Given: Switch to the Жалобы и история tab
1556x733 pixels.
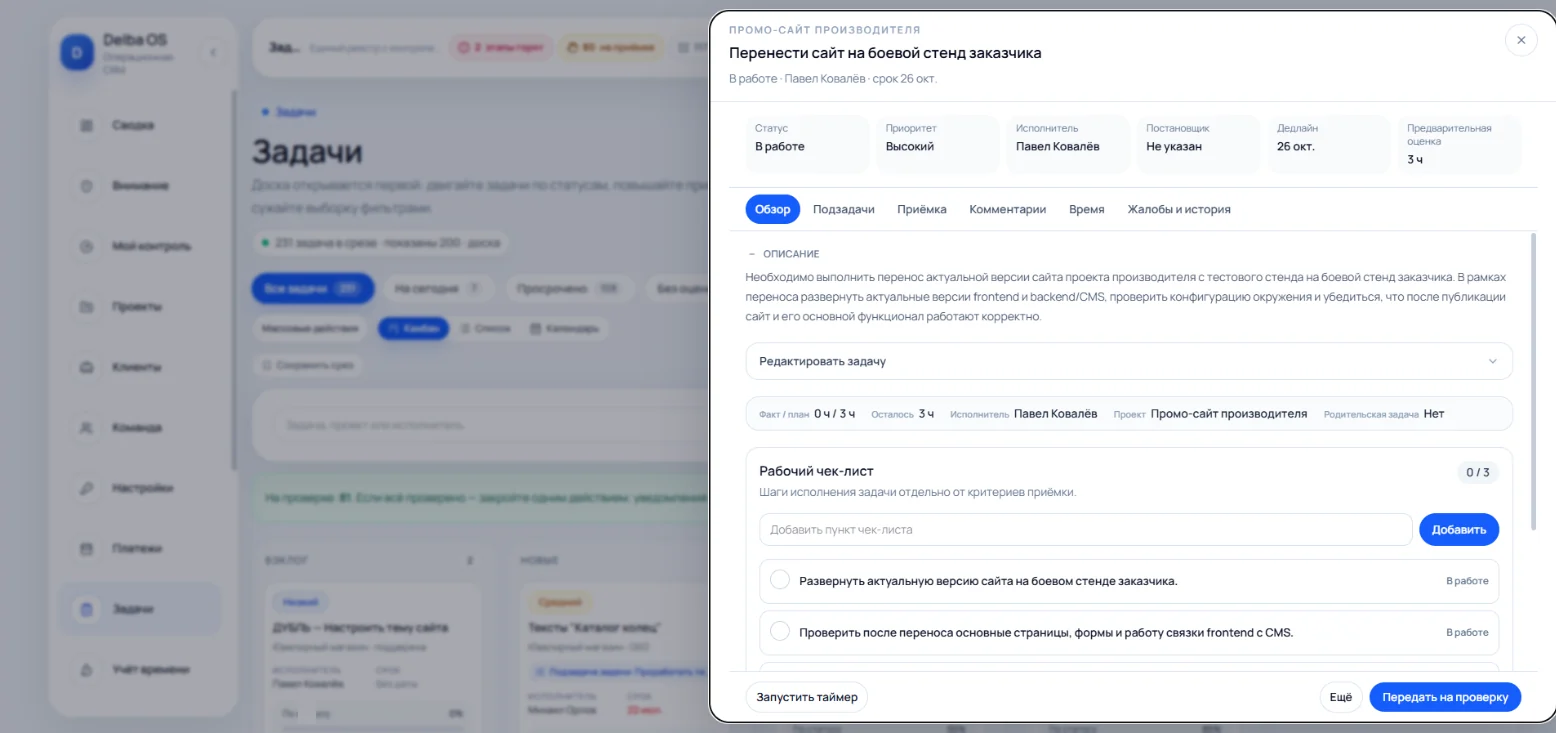Looking at the screenshot, I should pos(1179,209).
